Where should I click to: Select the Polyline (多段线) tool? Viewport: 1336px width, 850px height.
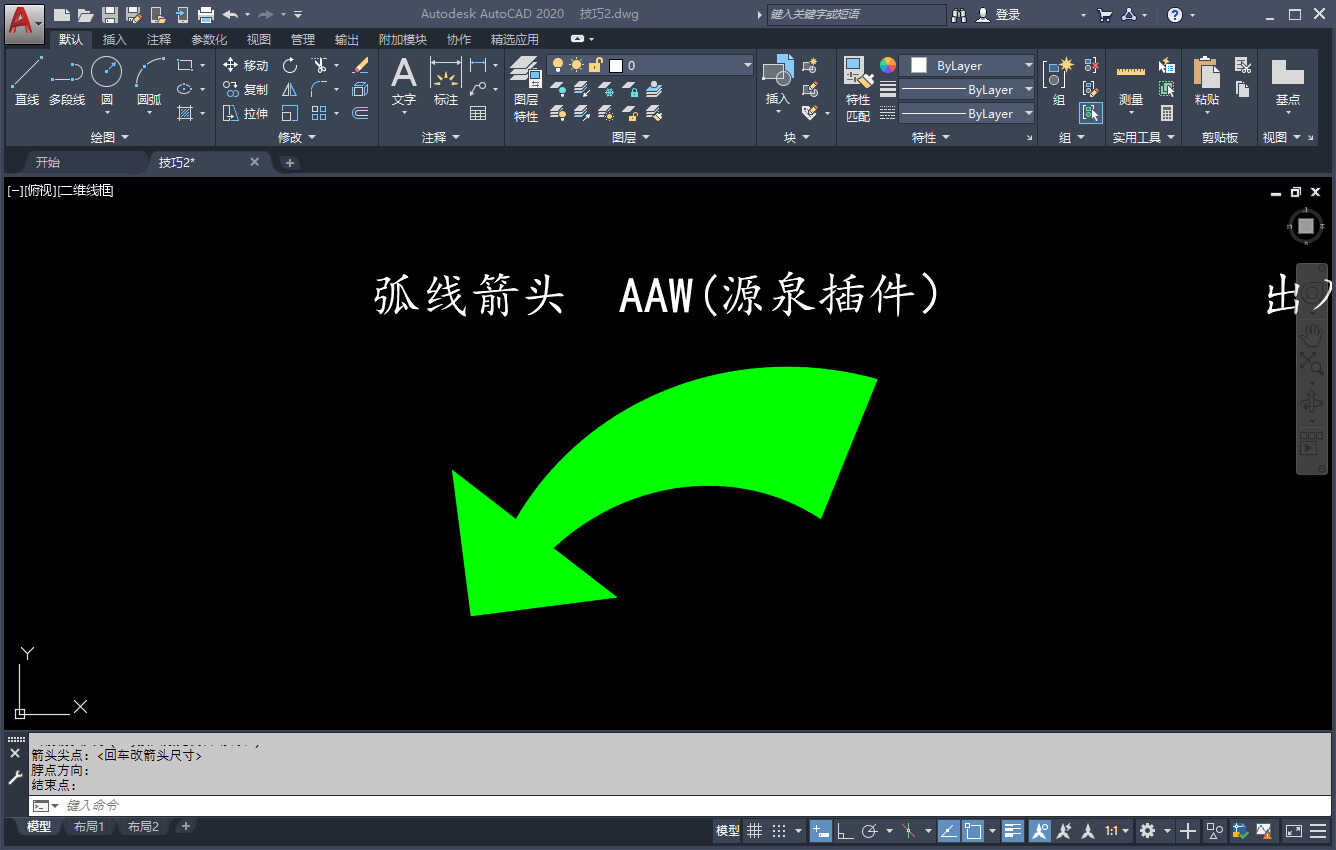[x=67, y=80]
